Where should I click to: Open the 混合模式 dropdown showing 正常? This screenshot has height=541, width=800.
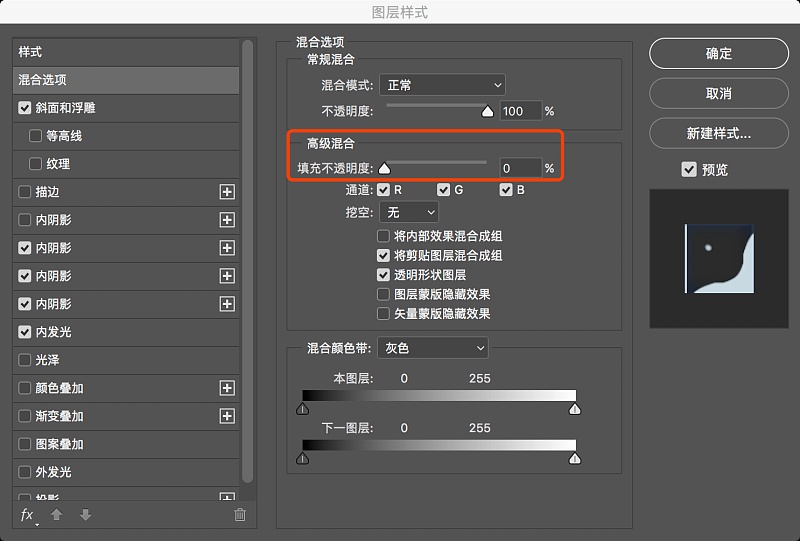click(442, 85)
